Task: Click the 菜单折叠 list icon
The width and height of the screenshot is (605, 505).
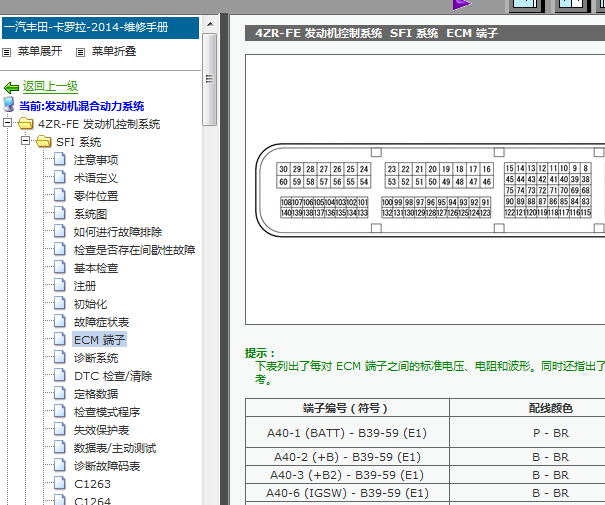Action: tap(80, 52)
